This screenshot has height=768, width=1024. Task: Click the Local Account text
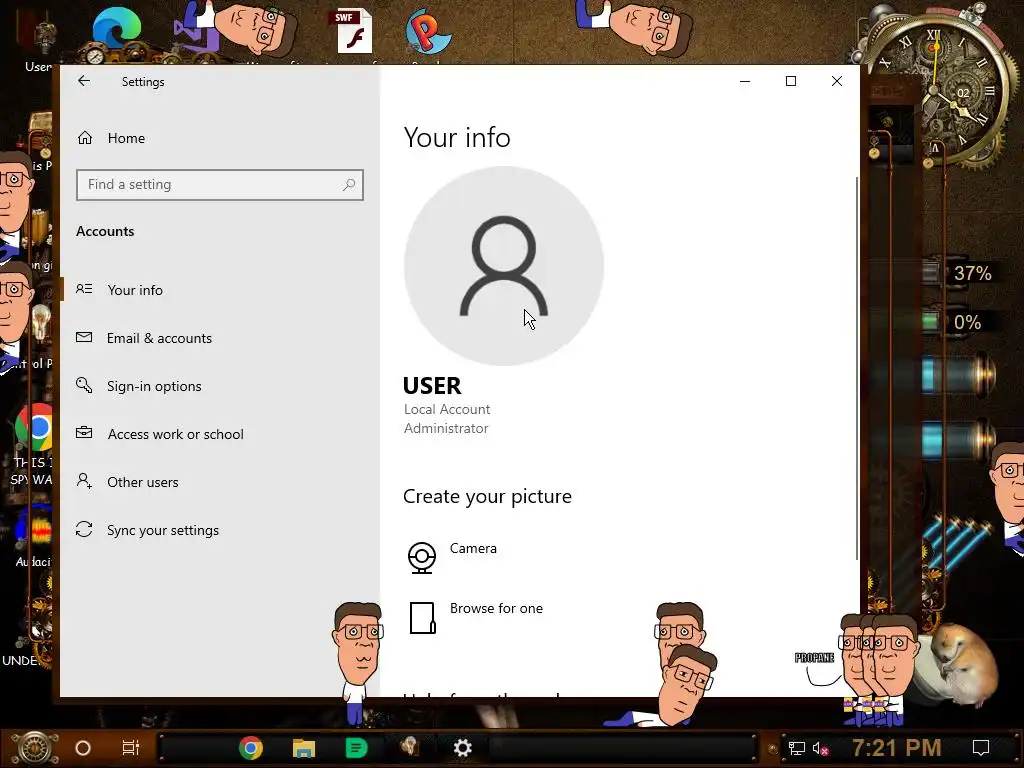point(447,409)
